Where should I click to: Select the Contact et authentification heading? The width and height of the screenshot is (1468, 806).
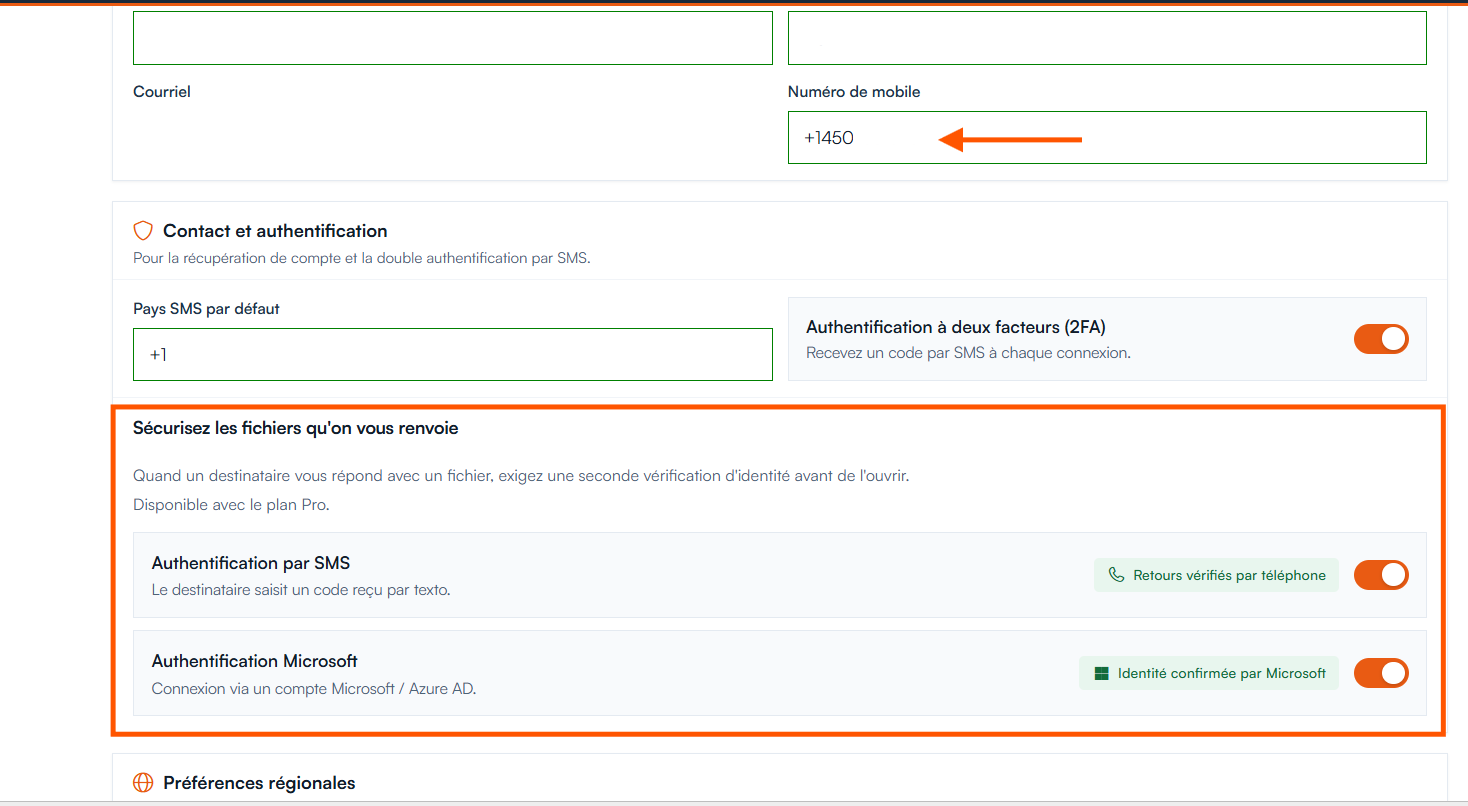tap(275, 231)
